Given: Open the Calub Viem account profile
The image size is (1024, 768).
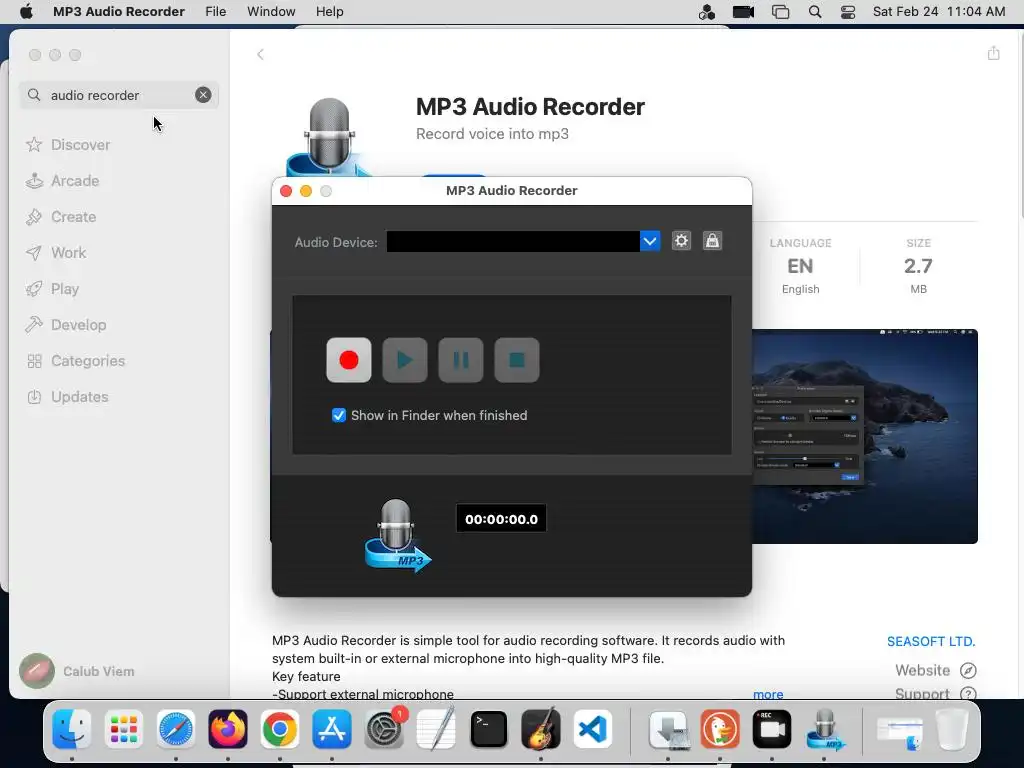Looking at the screenshot, I should [77, 671].
